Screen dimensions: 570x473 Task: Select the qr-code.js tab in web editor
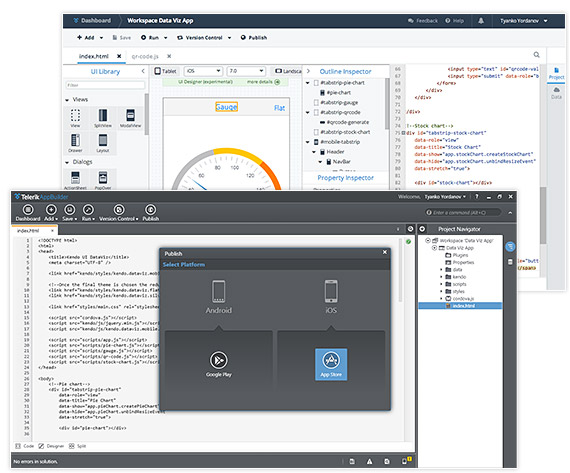point(145,56)
